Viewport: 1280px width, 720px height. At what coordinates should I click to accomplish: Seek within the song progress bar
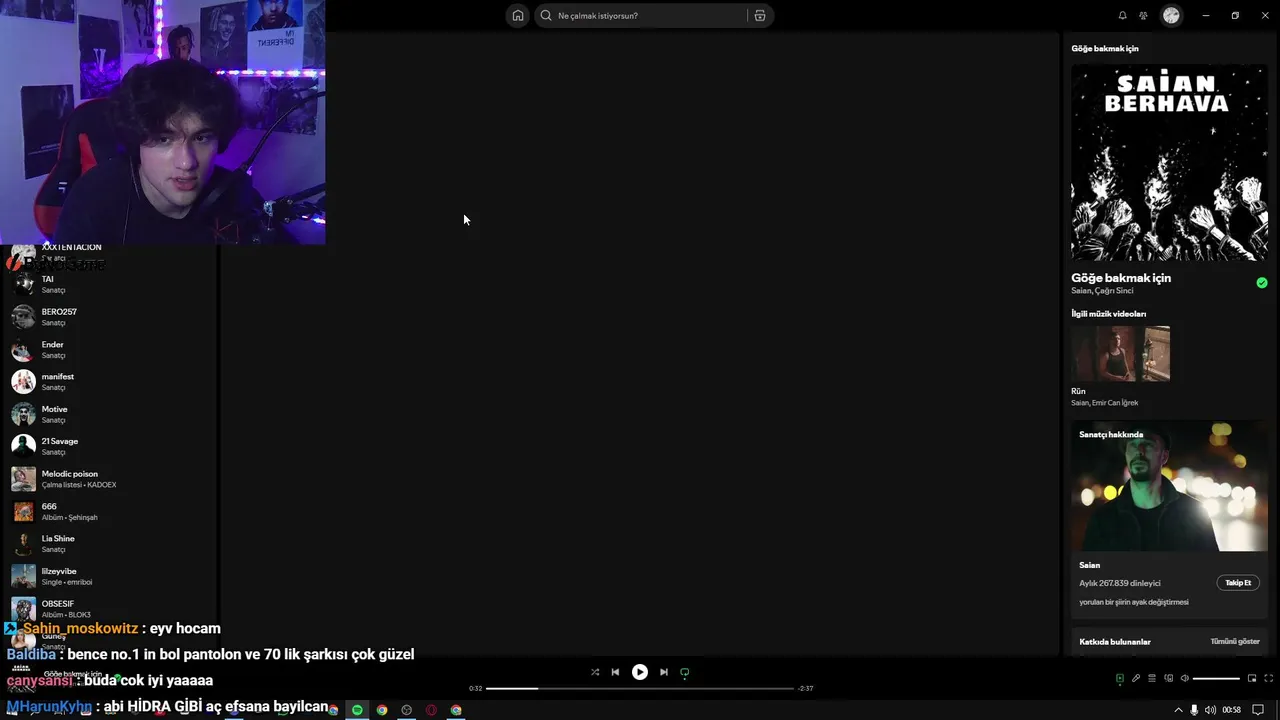(x=640, y=688)
